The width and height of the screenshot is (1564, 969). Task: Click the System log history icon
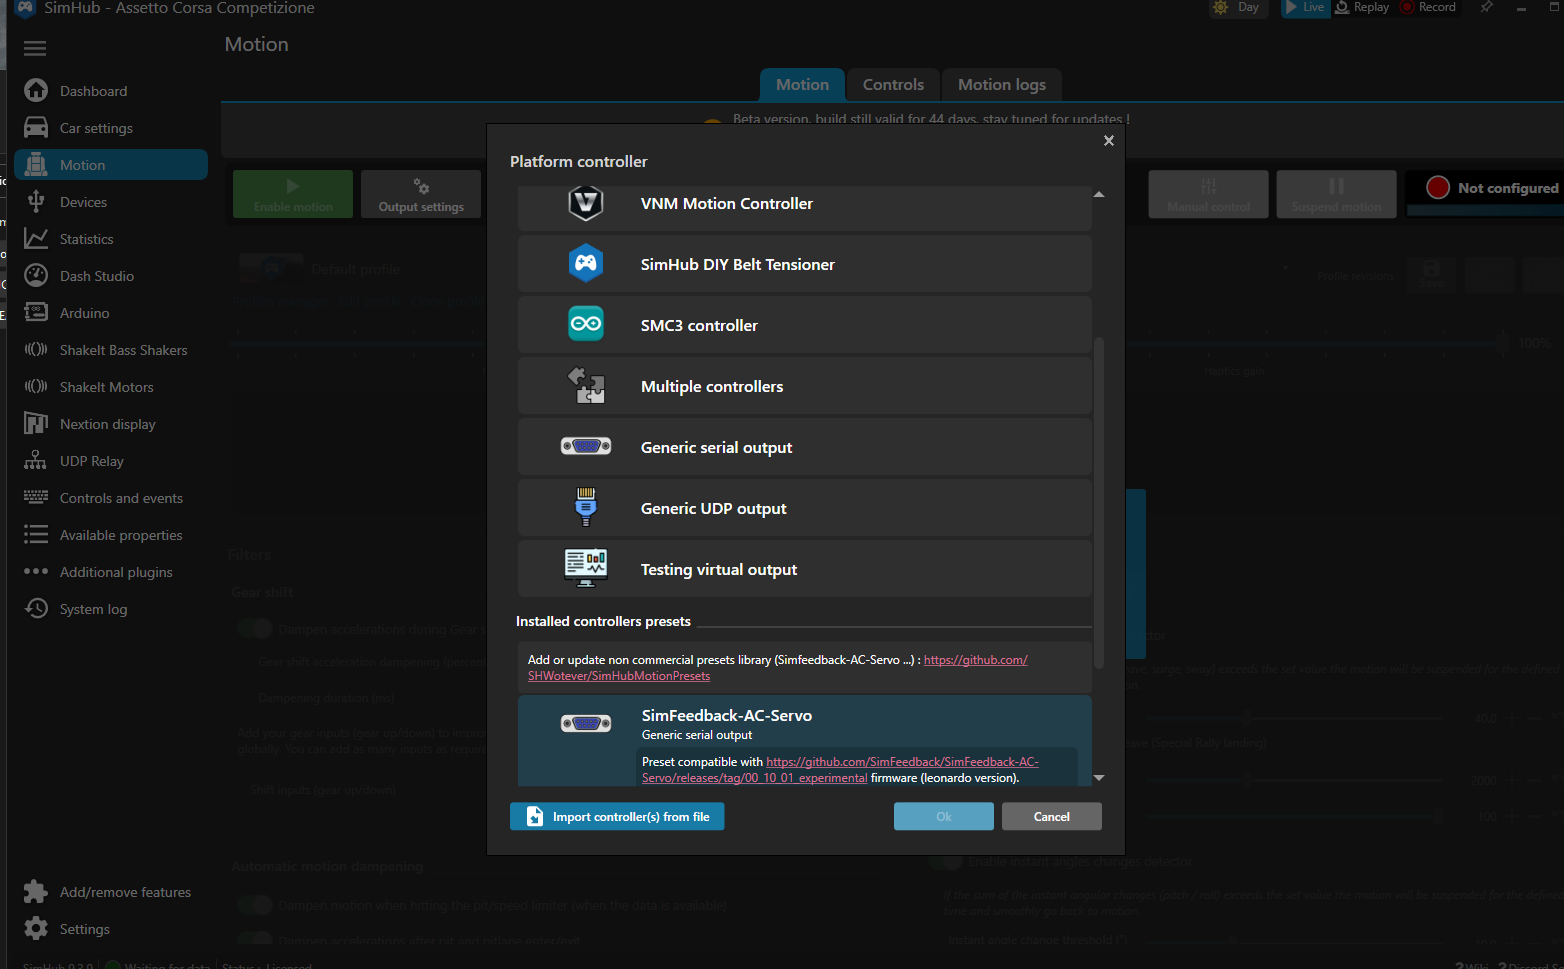(36, 609)
